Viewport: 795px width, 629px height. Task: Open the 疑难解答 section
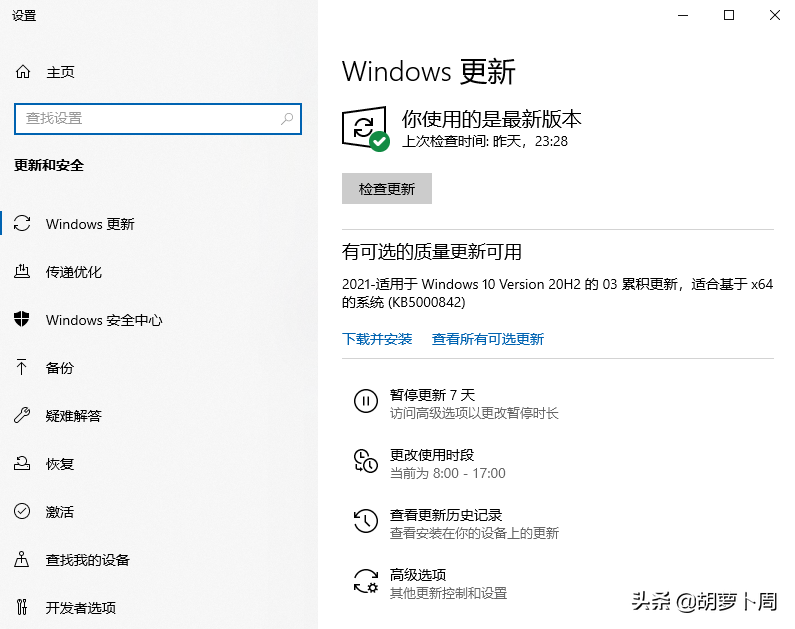74,416
